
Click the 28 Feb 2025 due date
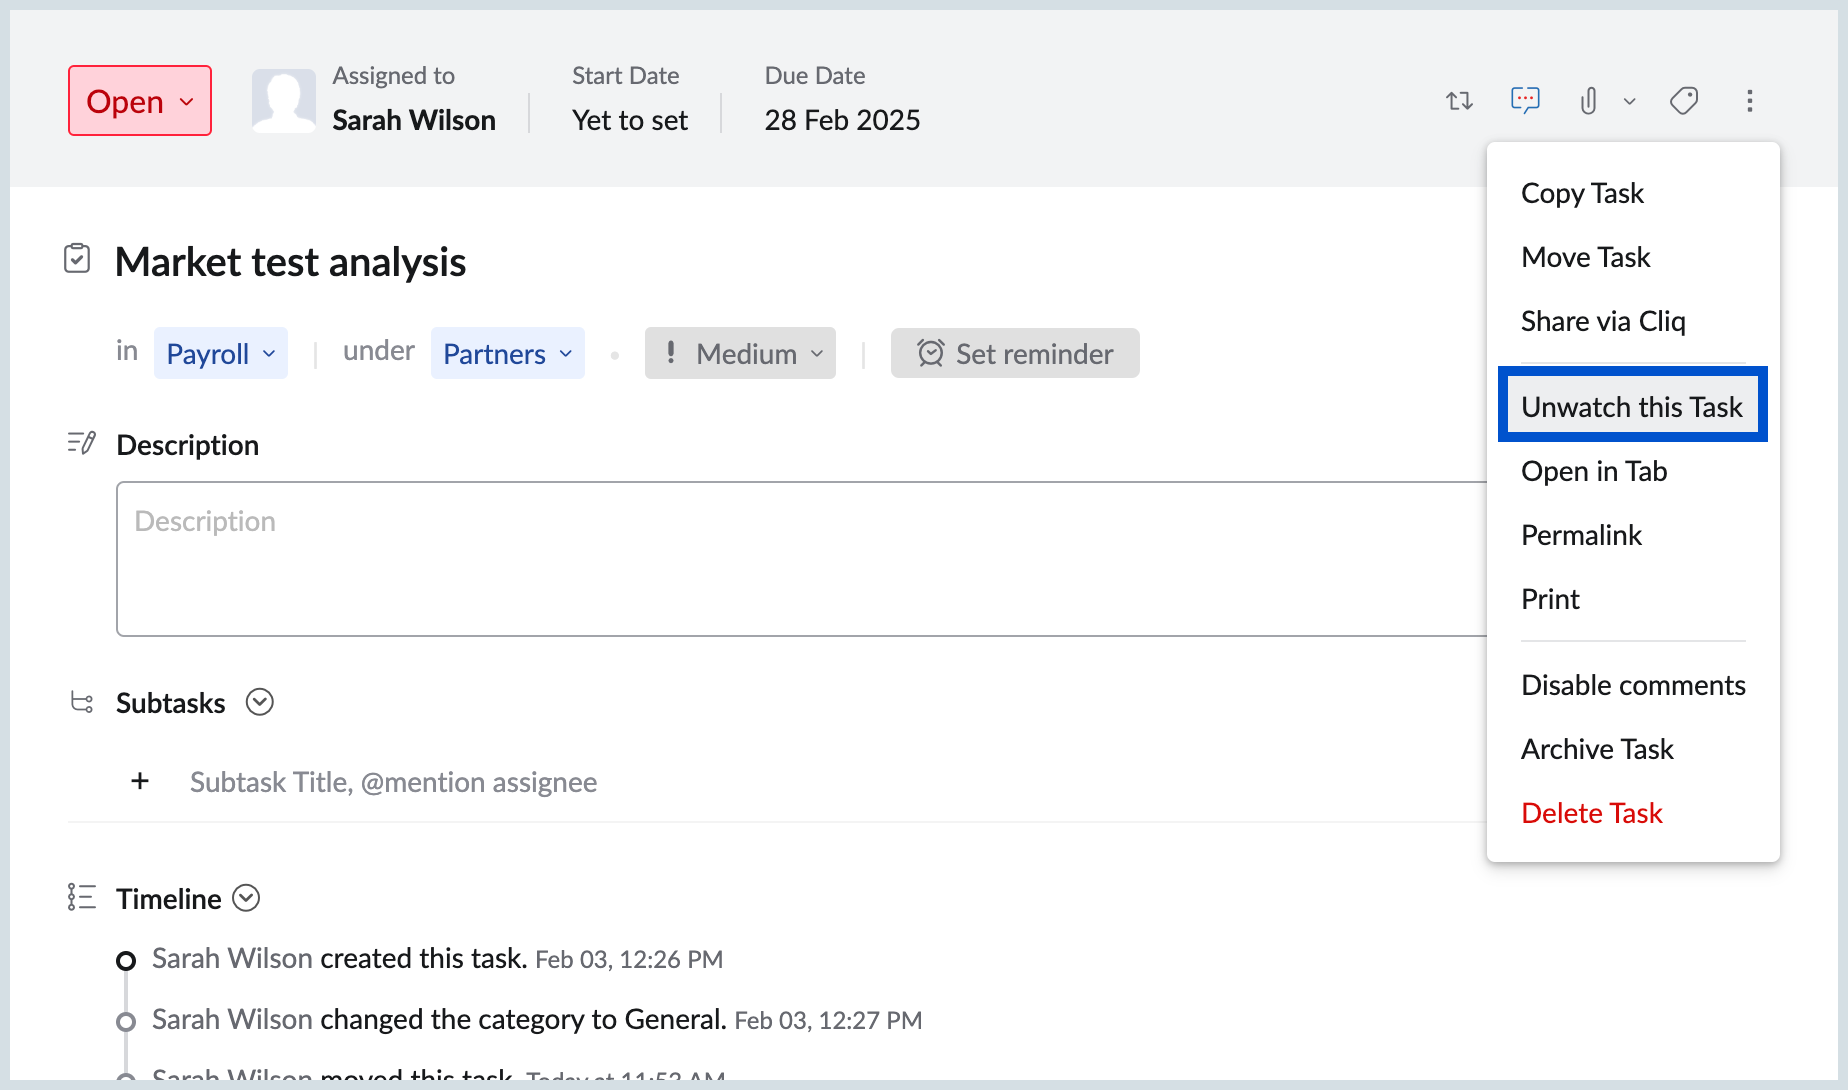pyautogui.click(x=842, y=120)
